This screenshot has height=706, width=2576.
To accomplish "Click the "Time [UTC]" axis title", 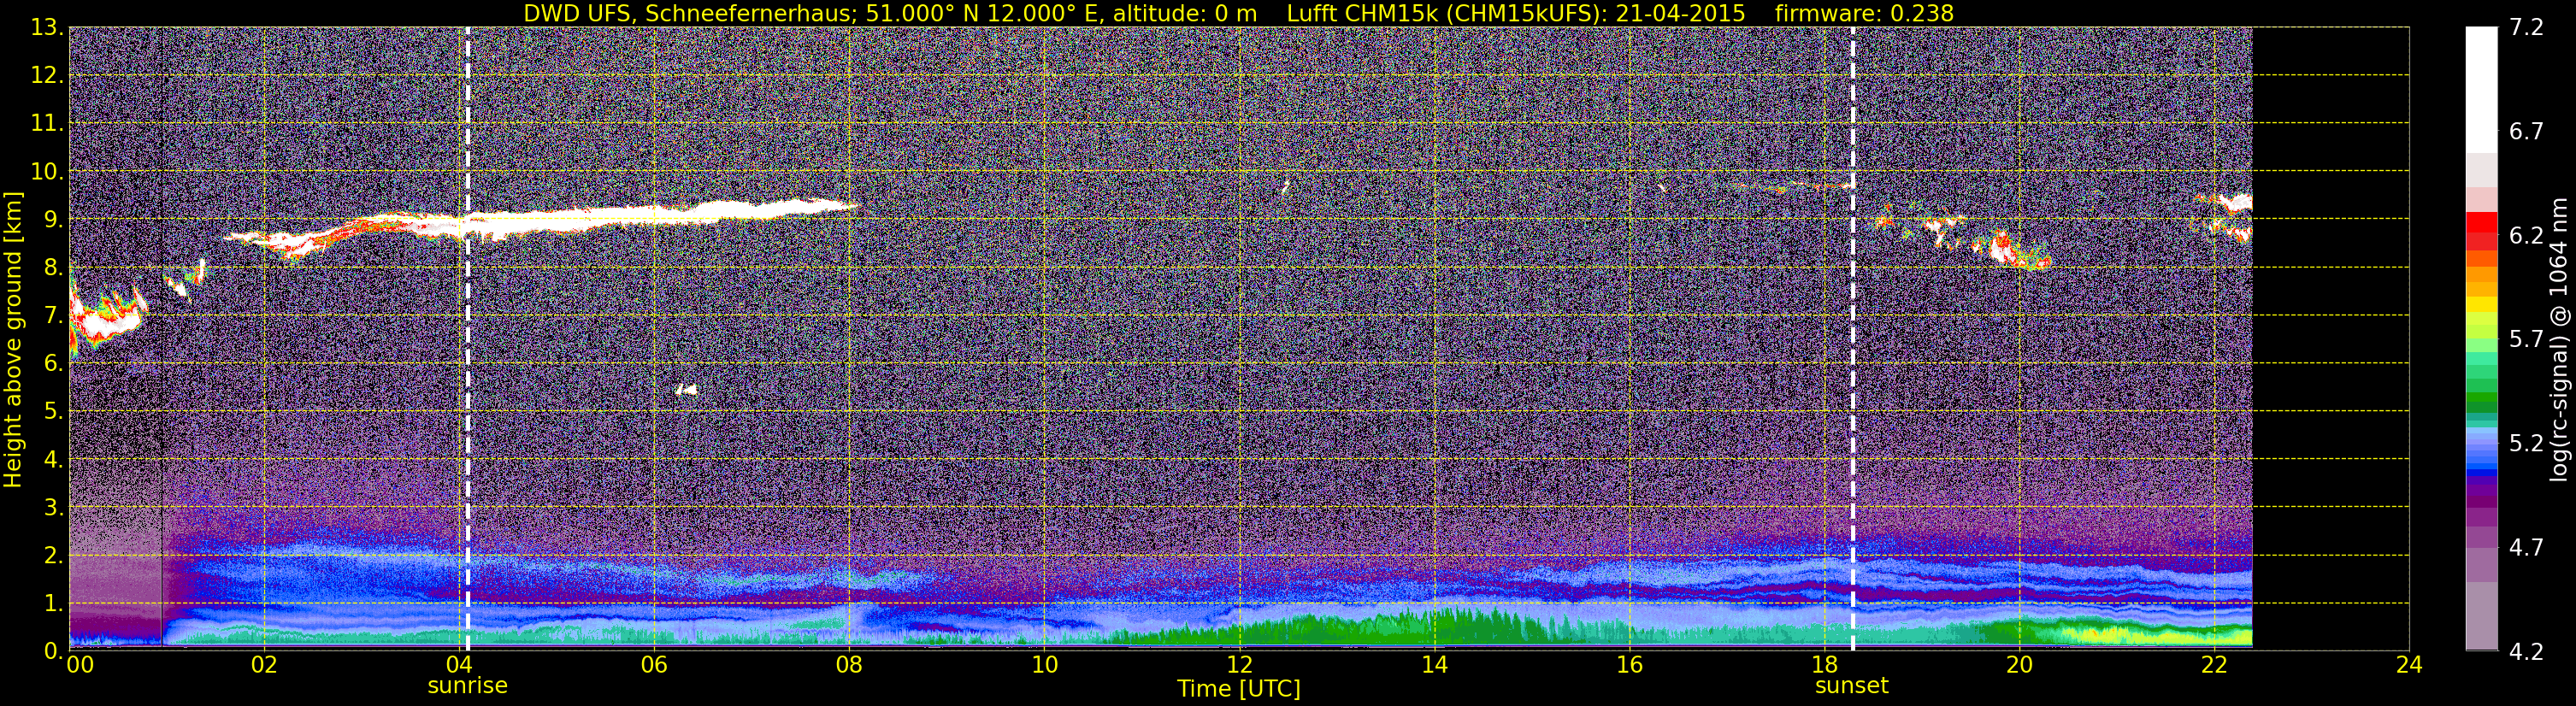I will [x=1239, y=689].
